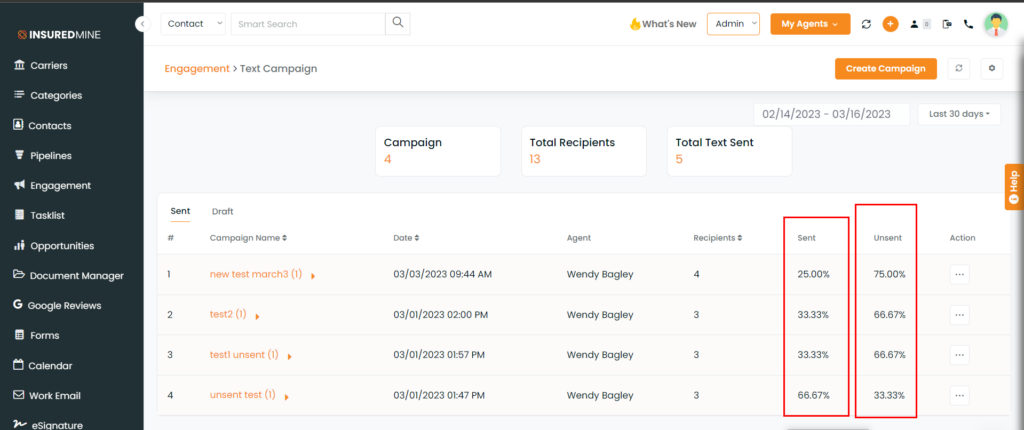Open the unsent test (1) campaign link
1024x430 pixels.
243,395
